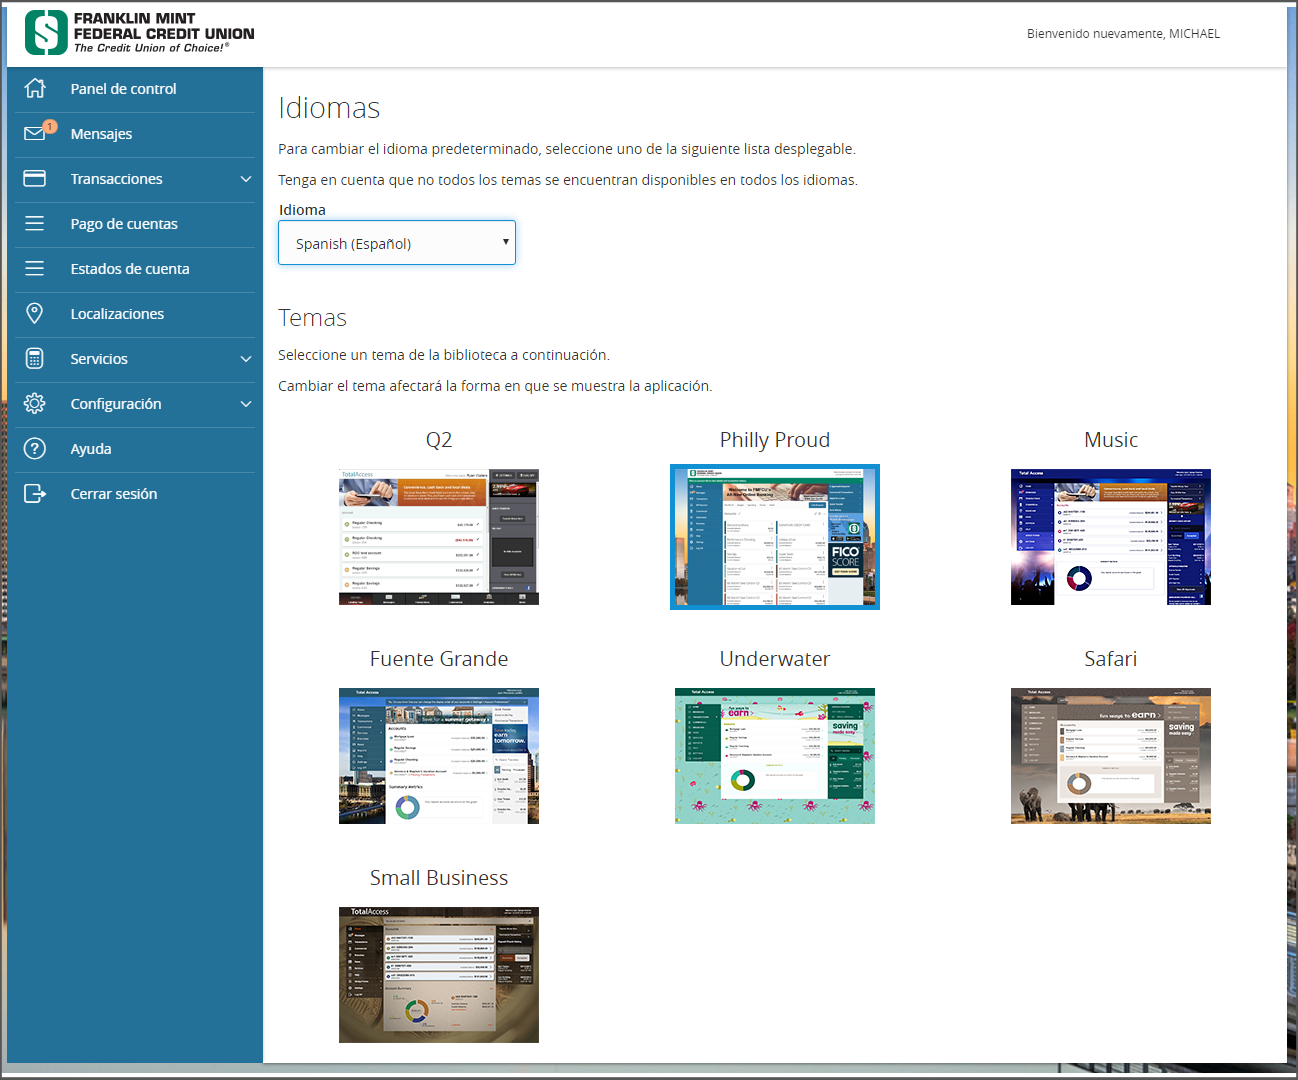Open the Idioma language dropdown
Viewport: 1298px width, 1080px height.
pos(397,243)
